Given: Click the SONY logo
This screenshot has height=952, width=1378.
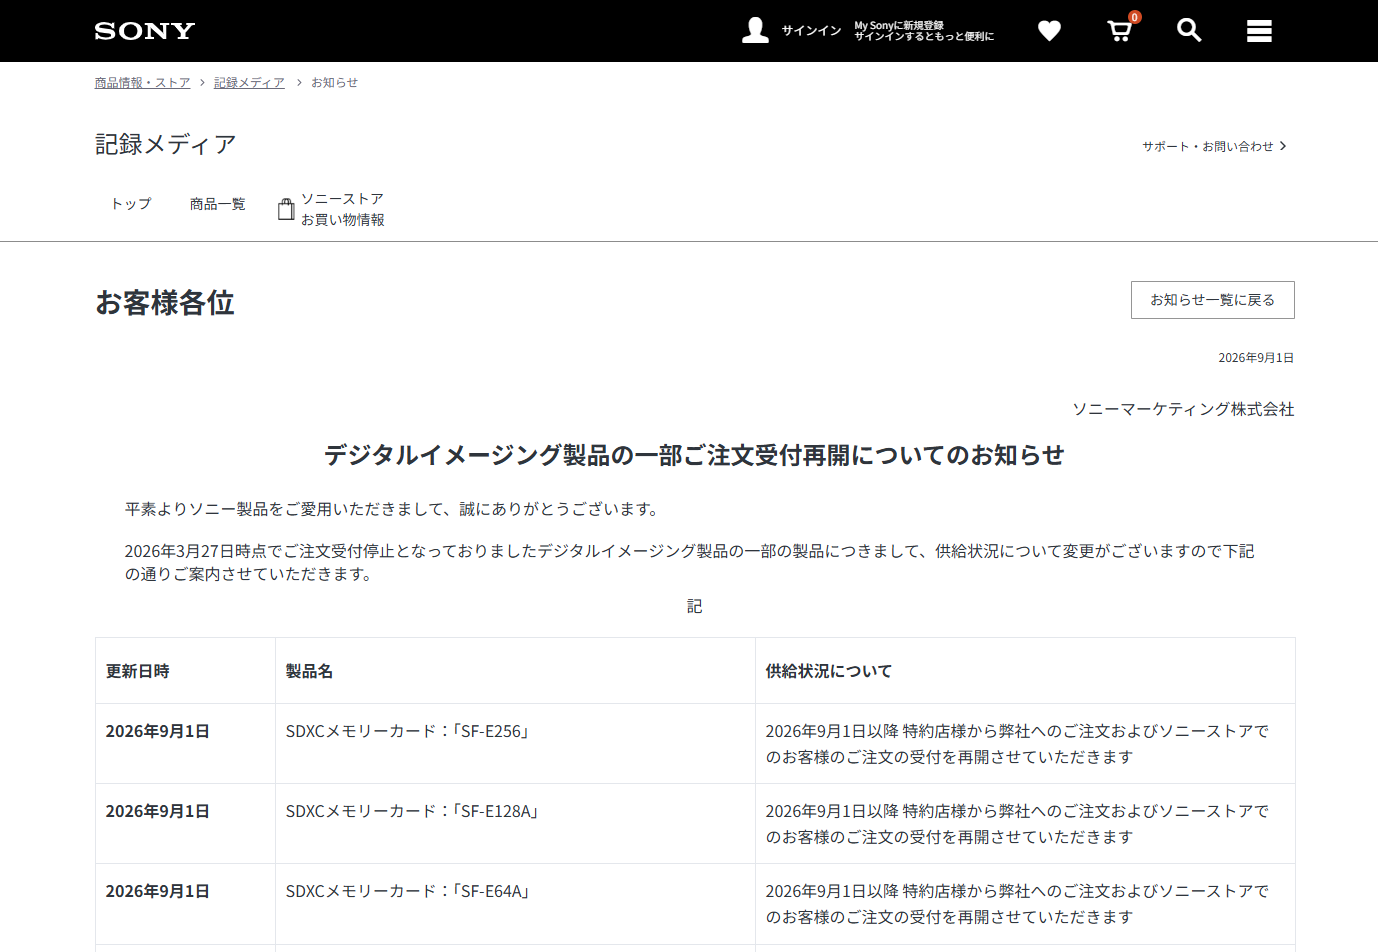Looking at the screenshot, I should (x=145, y=31).
